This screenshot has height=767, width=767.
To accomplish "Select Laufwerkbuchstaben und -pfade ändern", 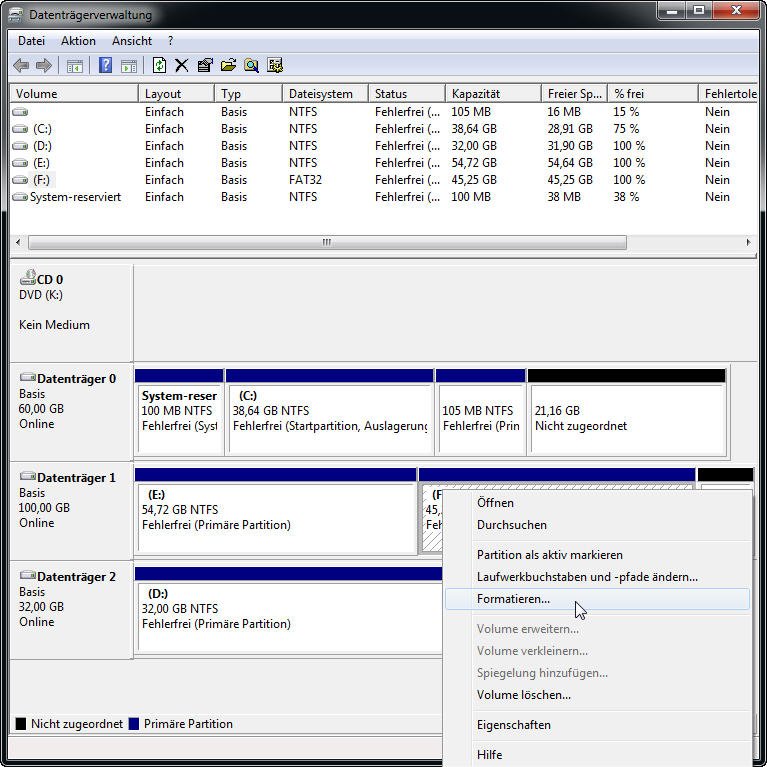I will [x=597, y=577].
